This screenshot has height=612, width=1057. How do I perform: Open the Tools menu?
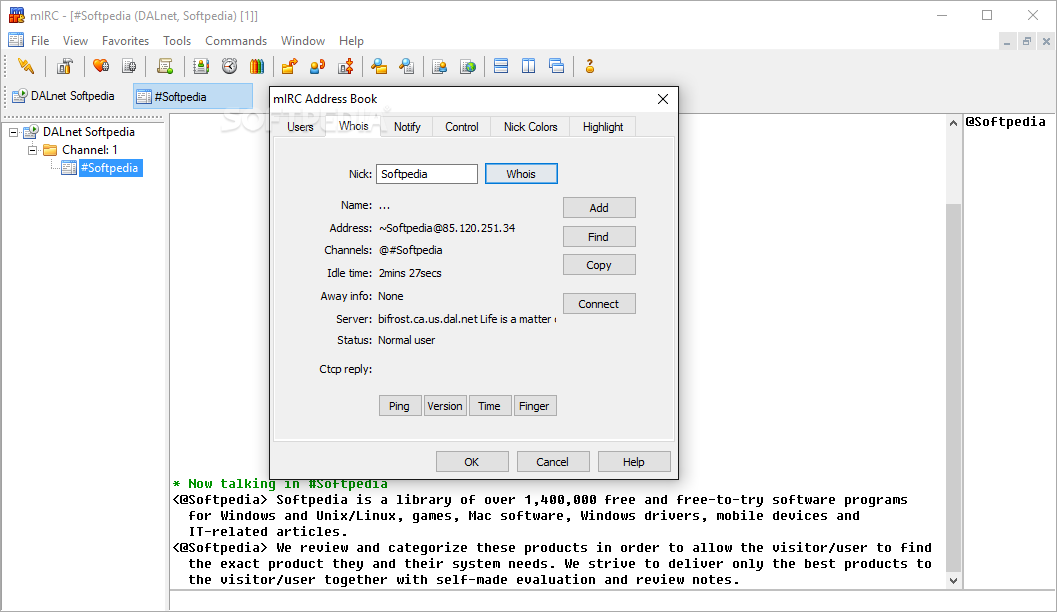tap(177, 40)
